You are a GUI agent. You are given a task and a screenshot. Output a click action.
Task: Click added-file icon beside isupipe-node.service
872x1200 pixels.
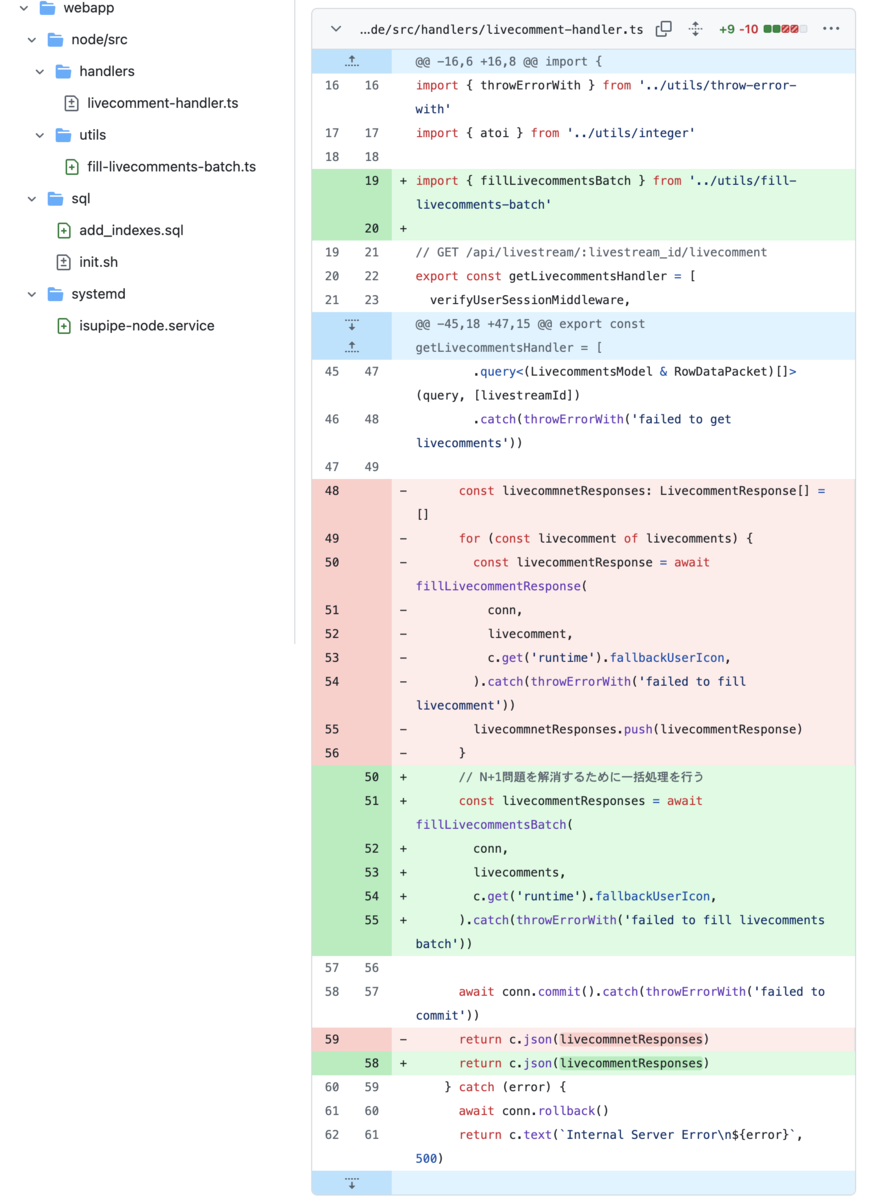click(x=63, y=326)
